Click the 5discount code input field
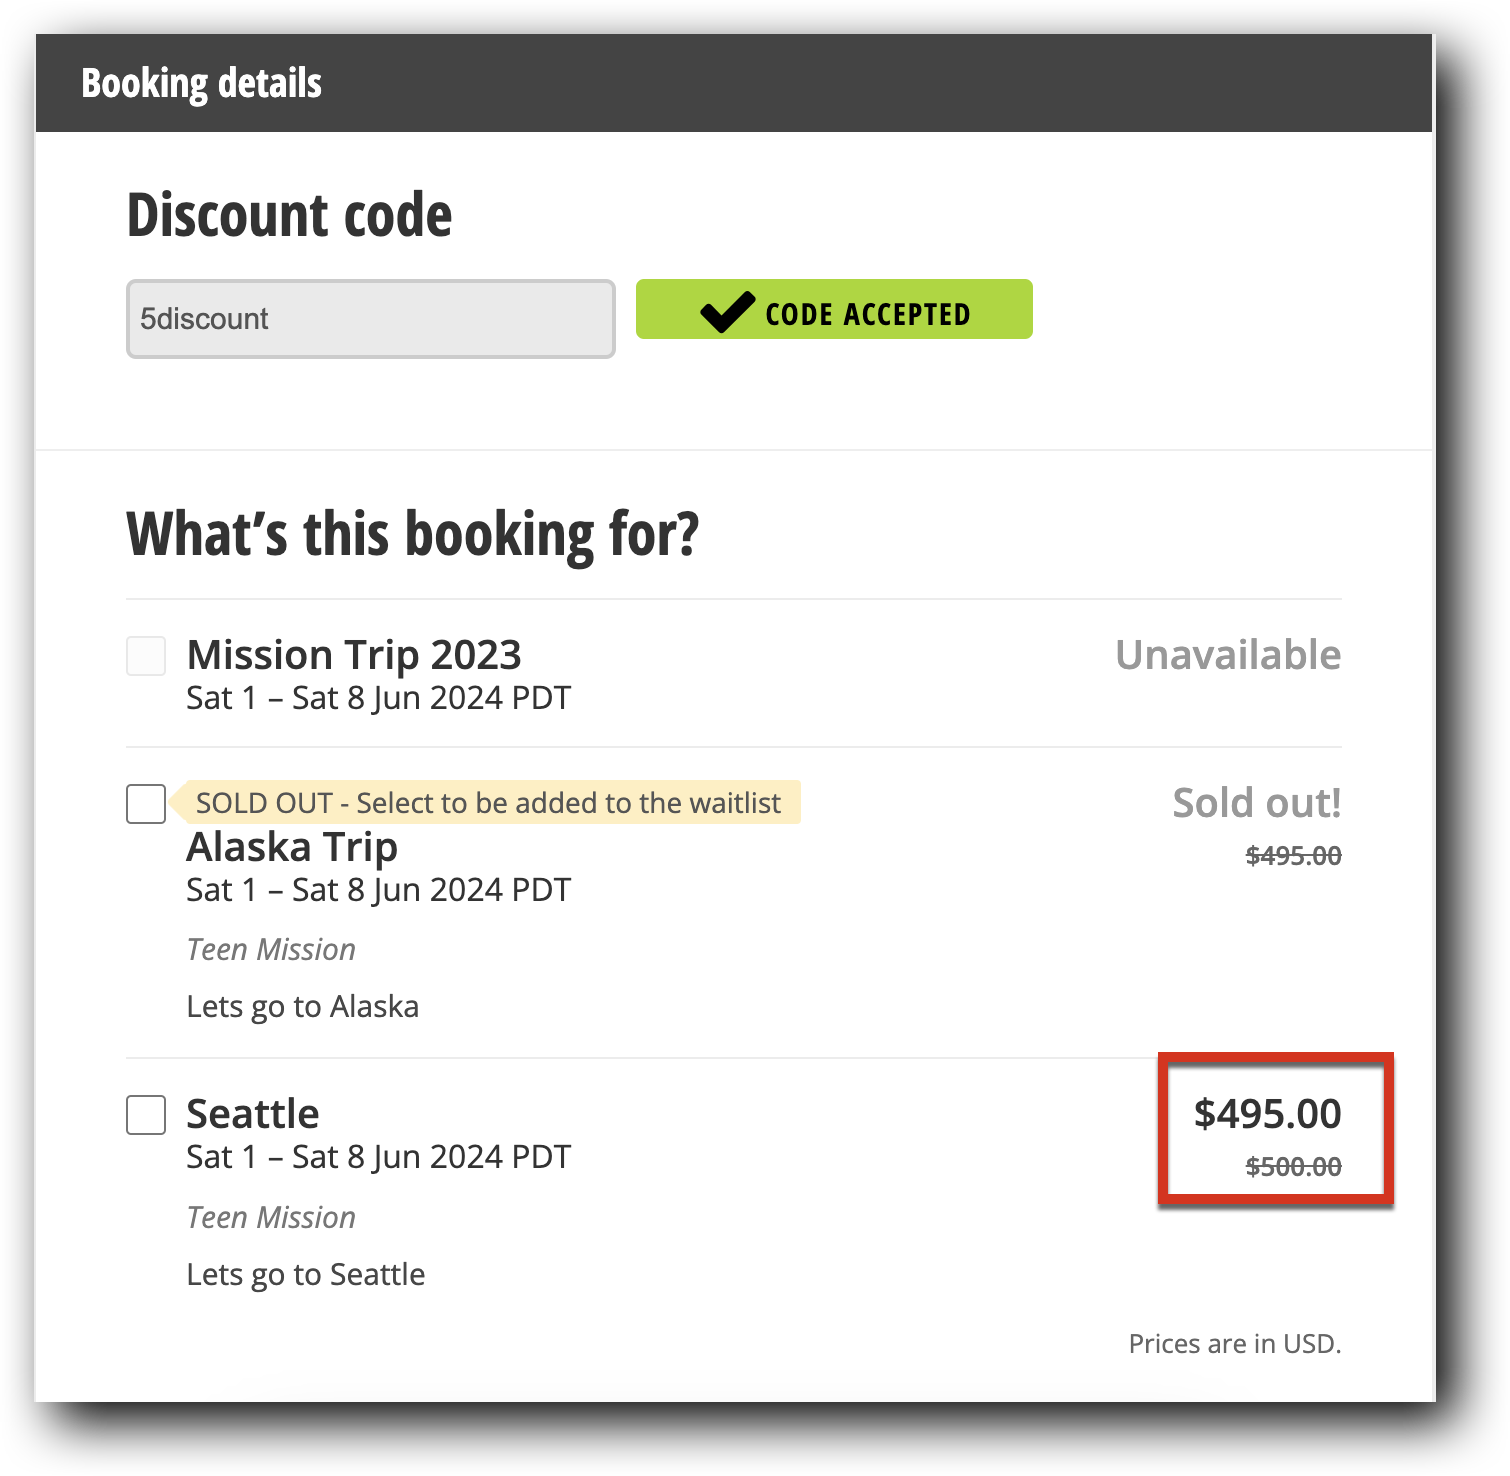 (x=369, y=318)
